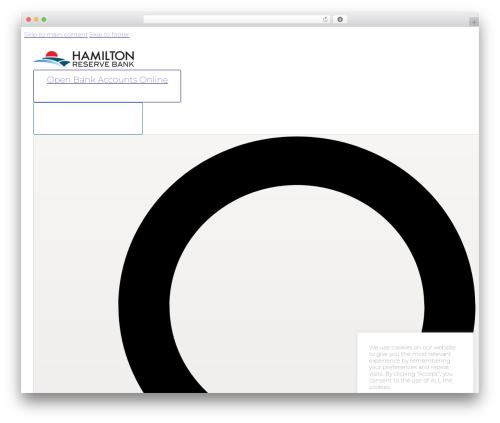
Task: Click the empty teal-outlined box below the link
Action: point(88,119)
